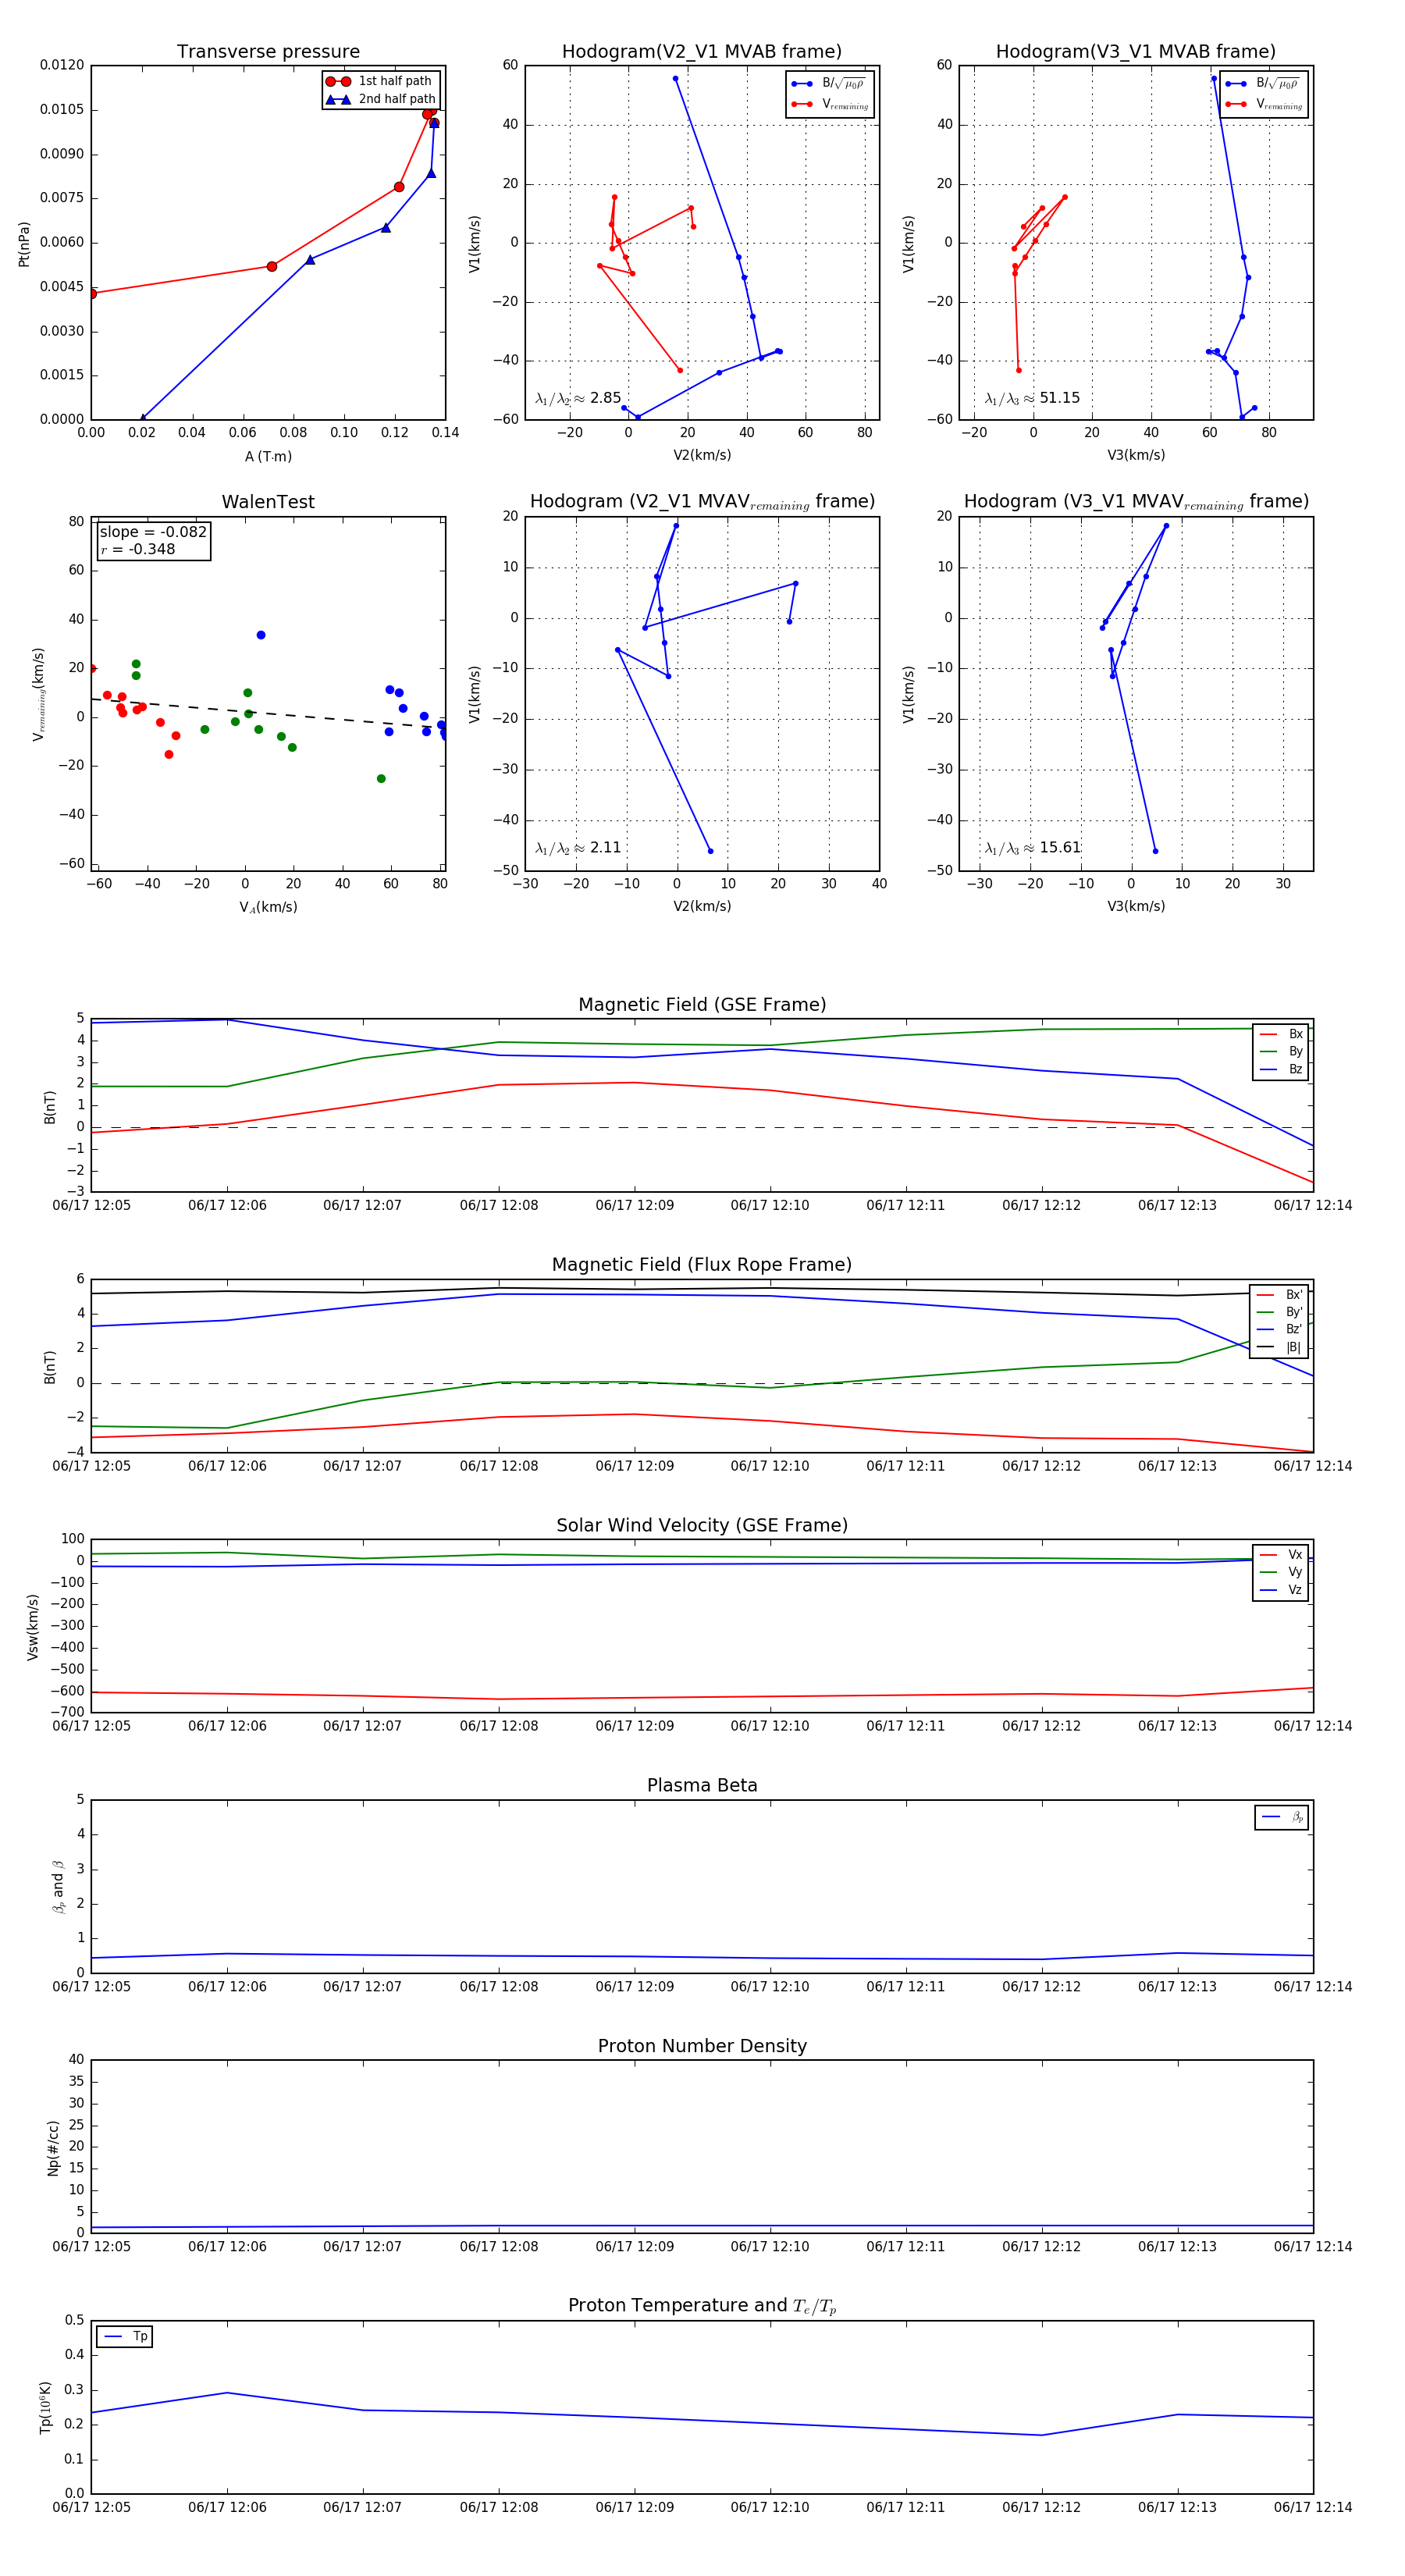
Task: Click the B/√μ₀ρ legend entry in V2_V1 MVAB hodogram
Action: (x=829, y=84)
